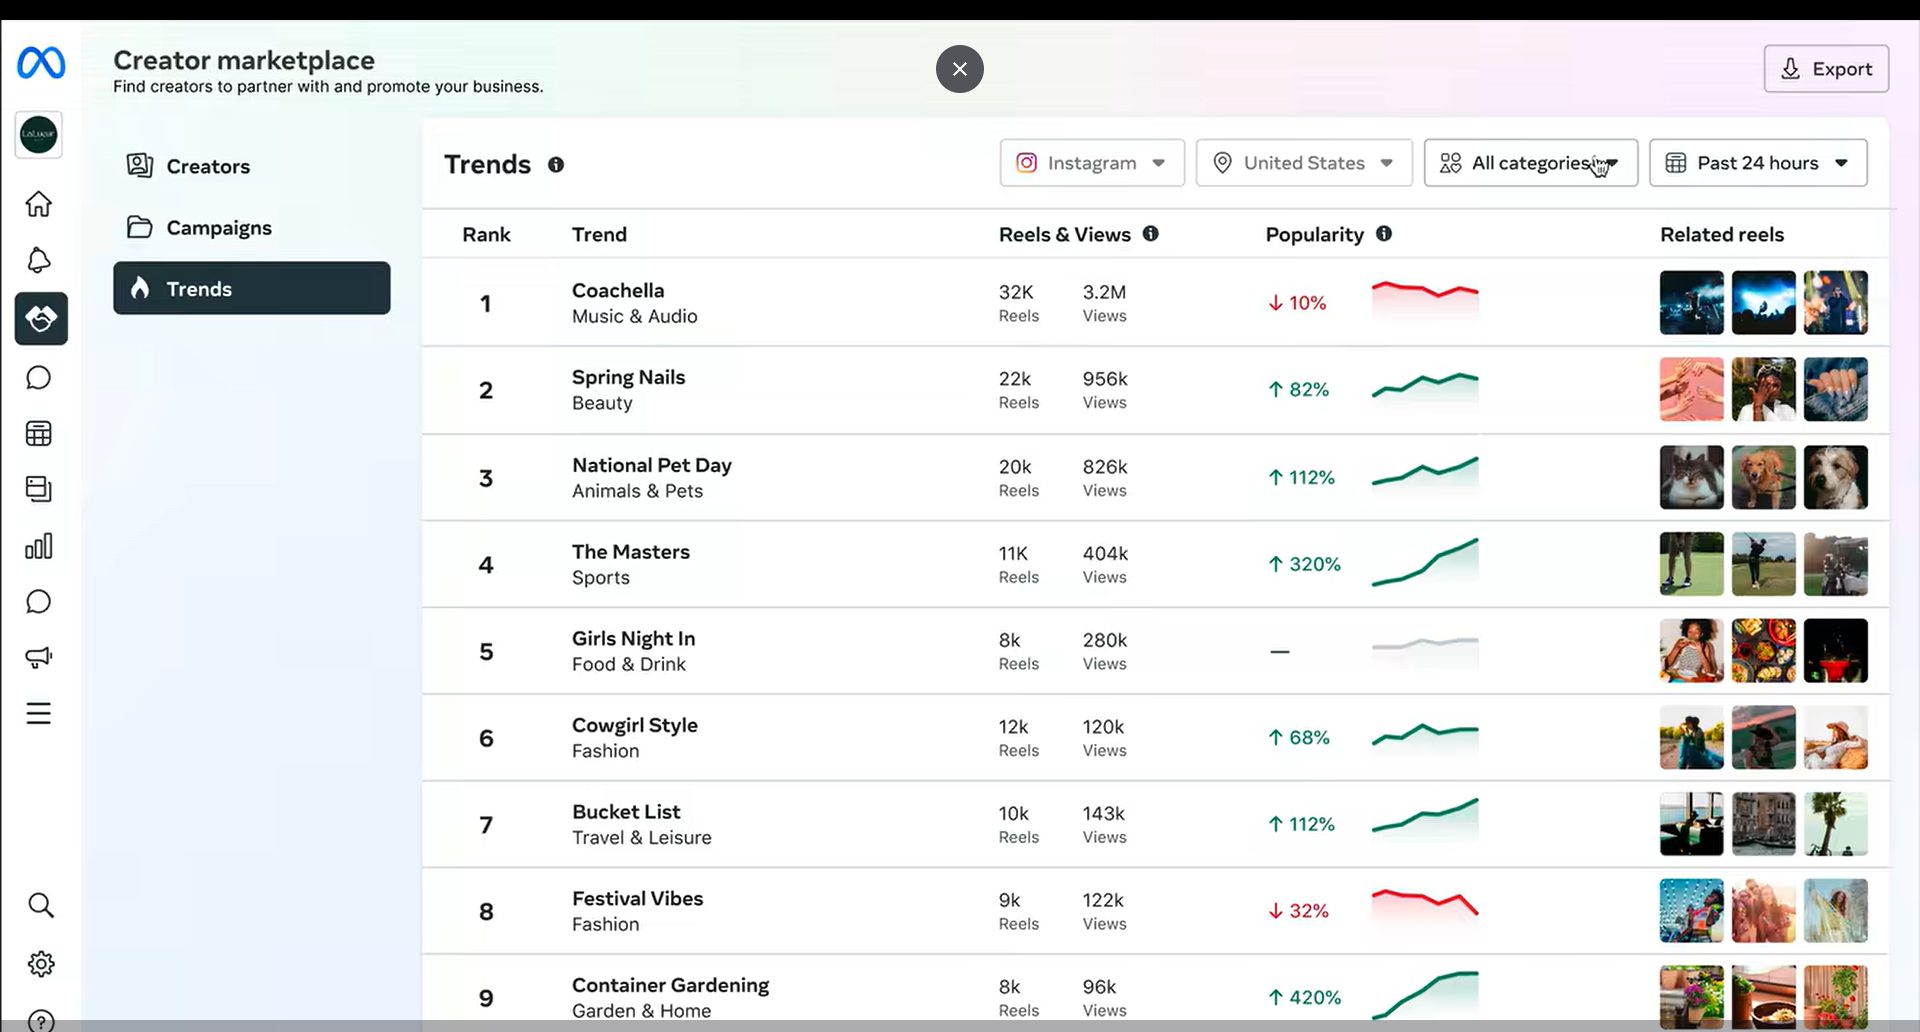Open the cat reel in National Pet Day row

(x=1692, y=477)
